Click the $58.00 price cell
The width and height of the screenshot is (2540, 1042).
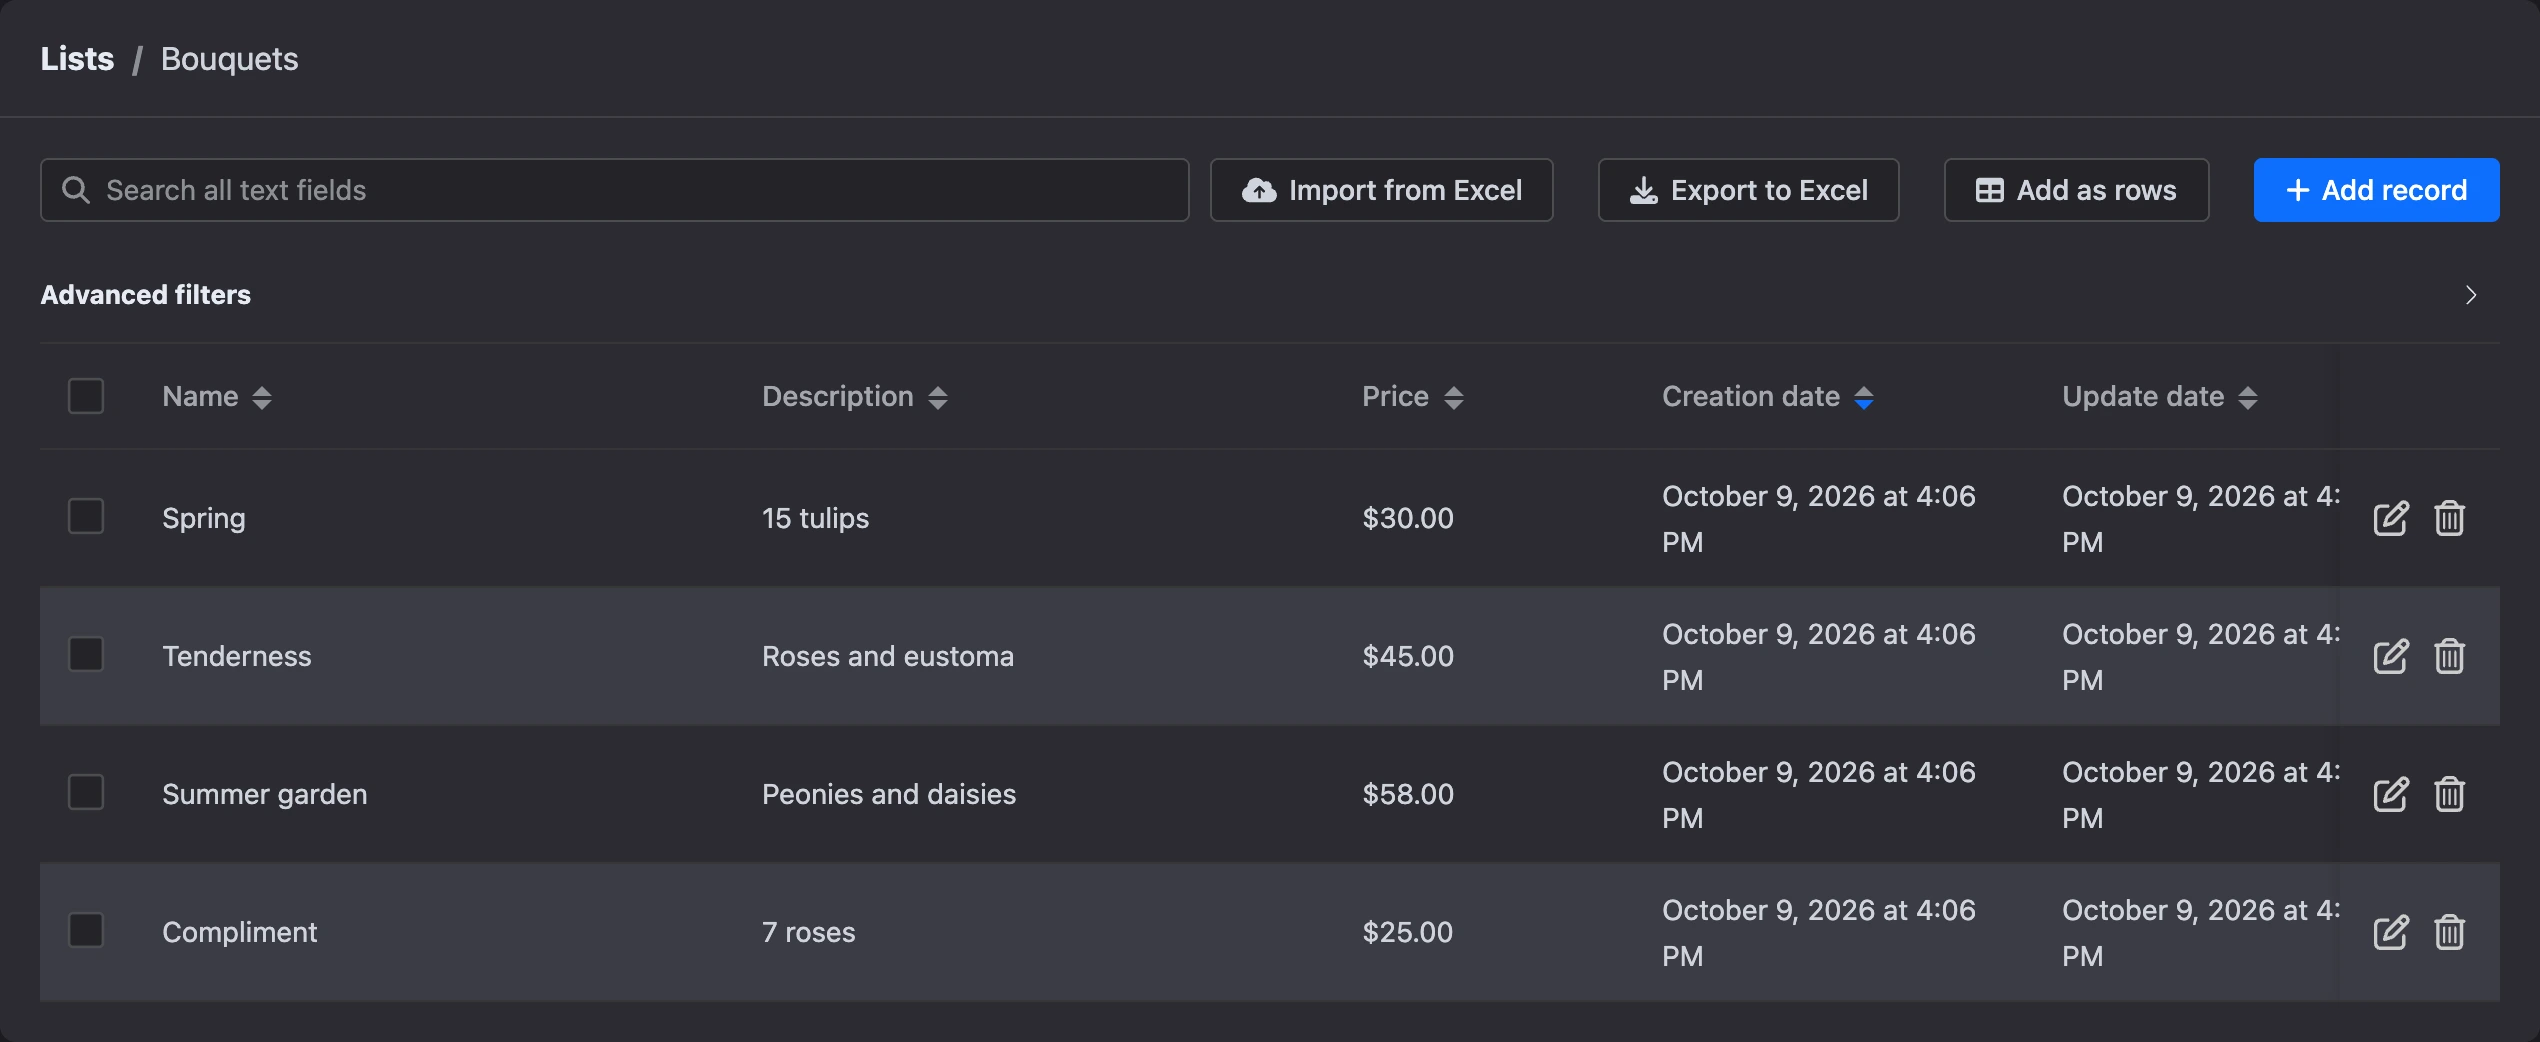coord(1408,794)
